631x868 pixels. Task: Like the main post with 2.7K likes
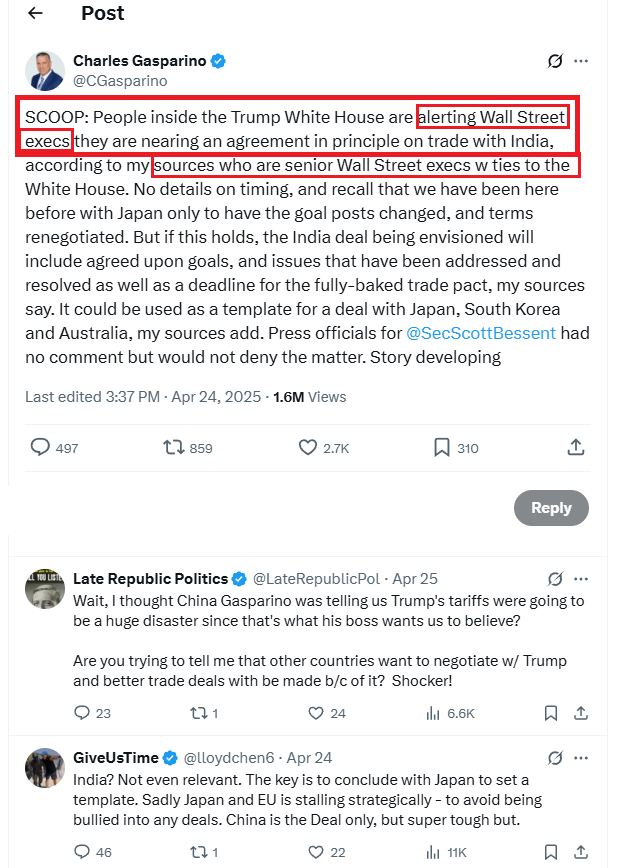coord(306,448)
